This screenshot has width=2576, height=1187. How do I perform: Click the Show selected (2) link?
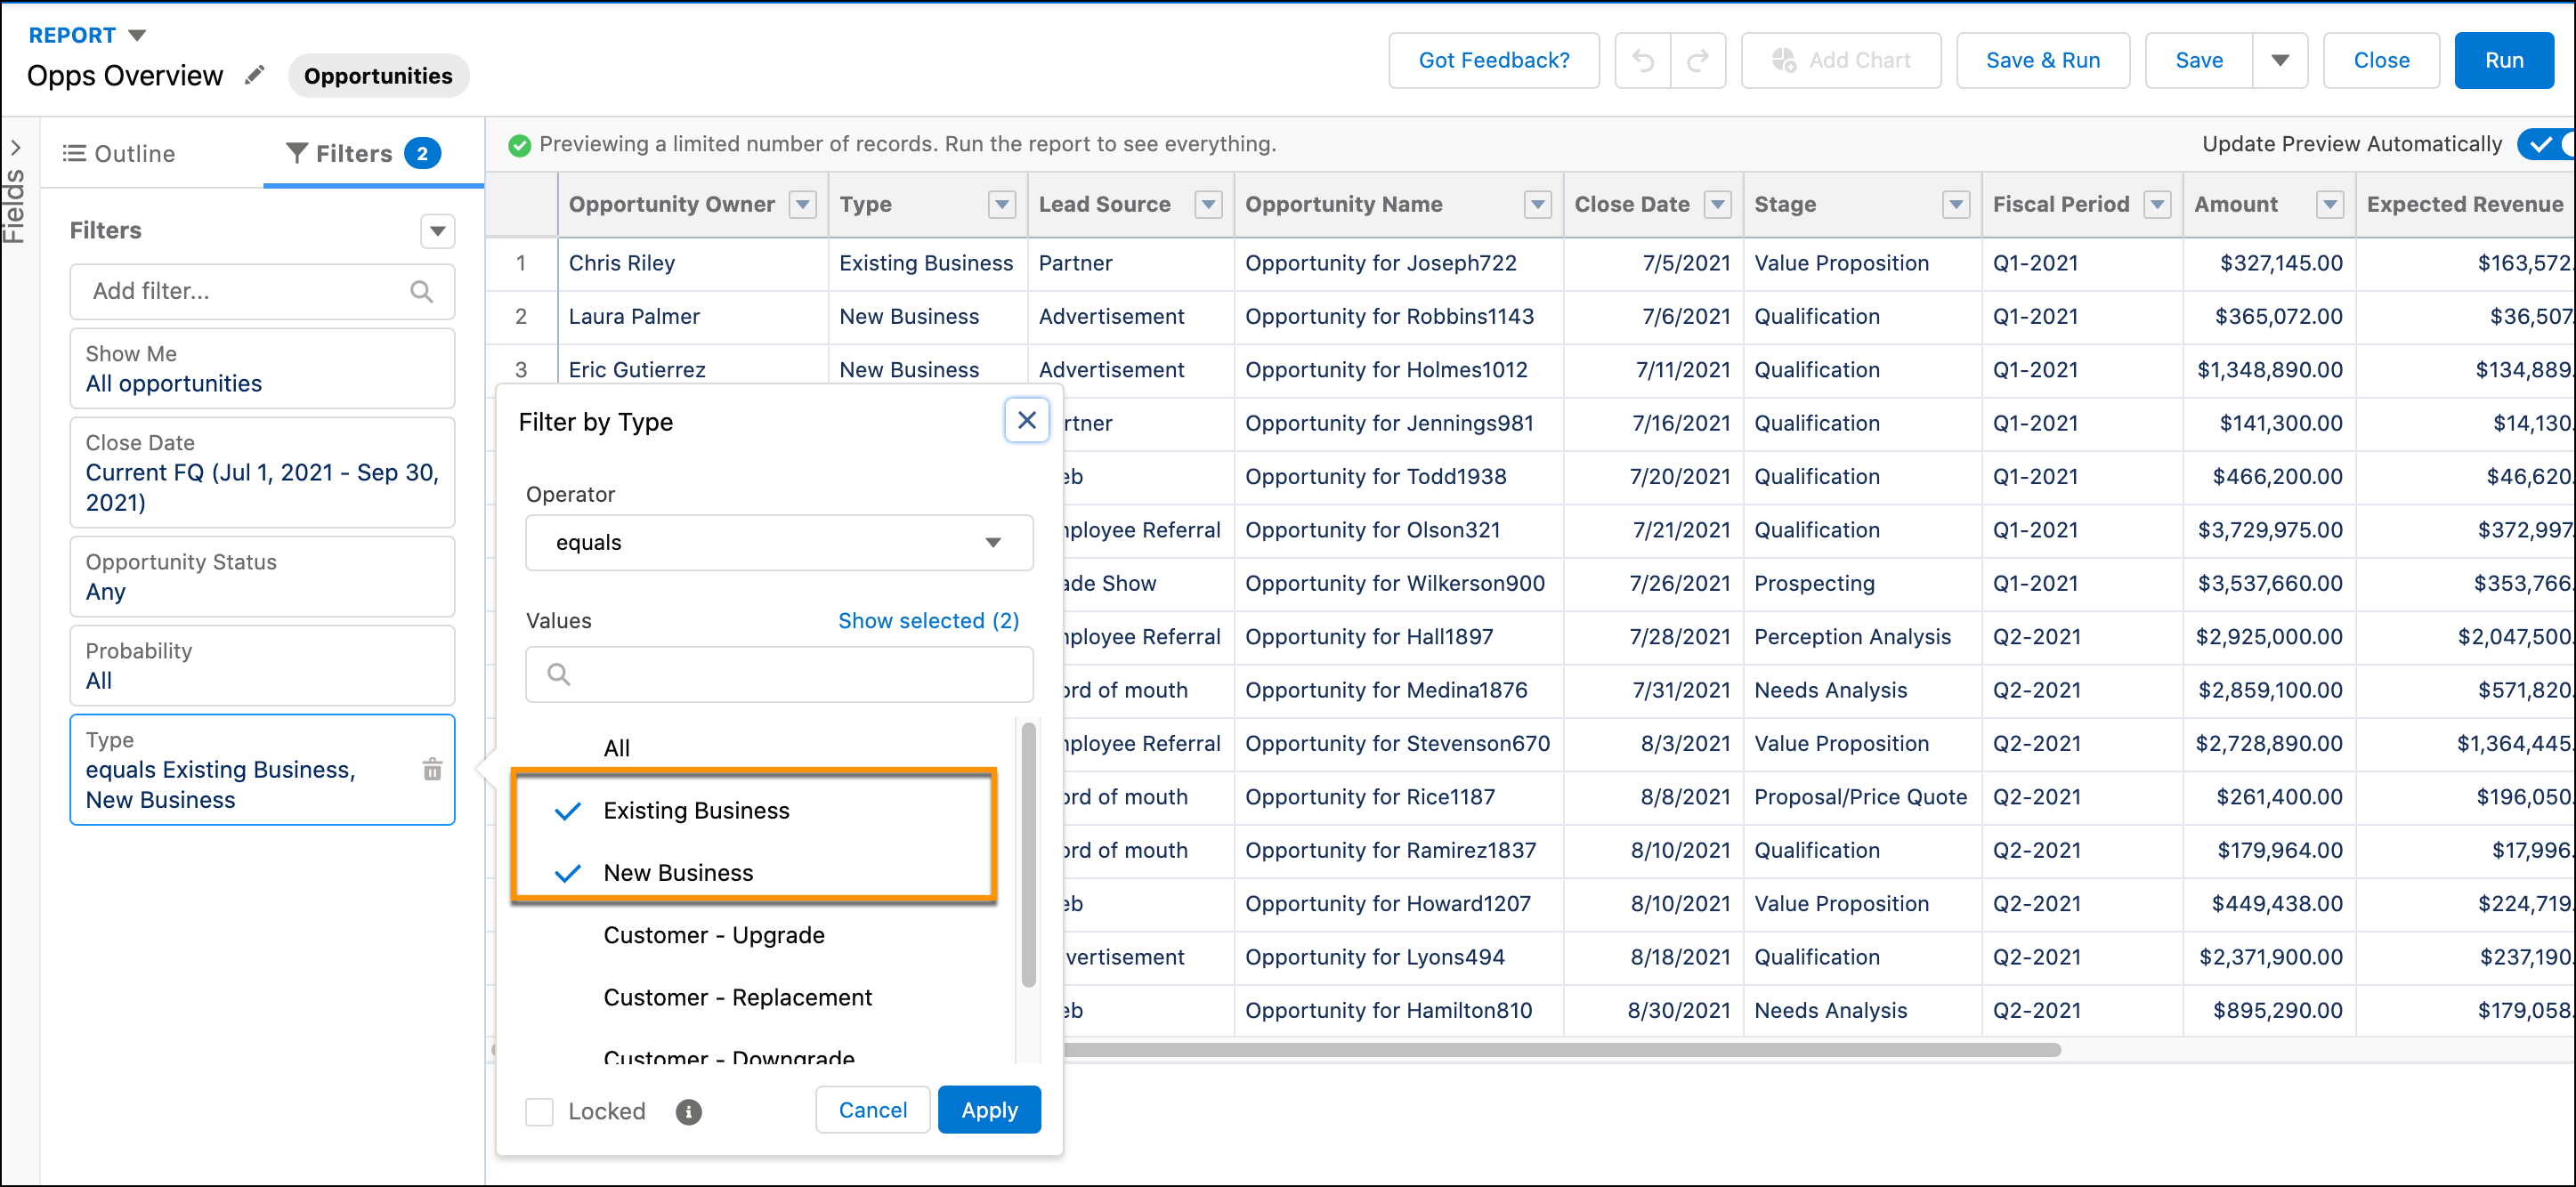pos(928,620)
